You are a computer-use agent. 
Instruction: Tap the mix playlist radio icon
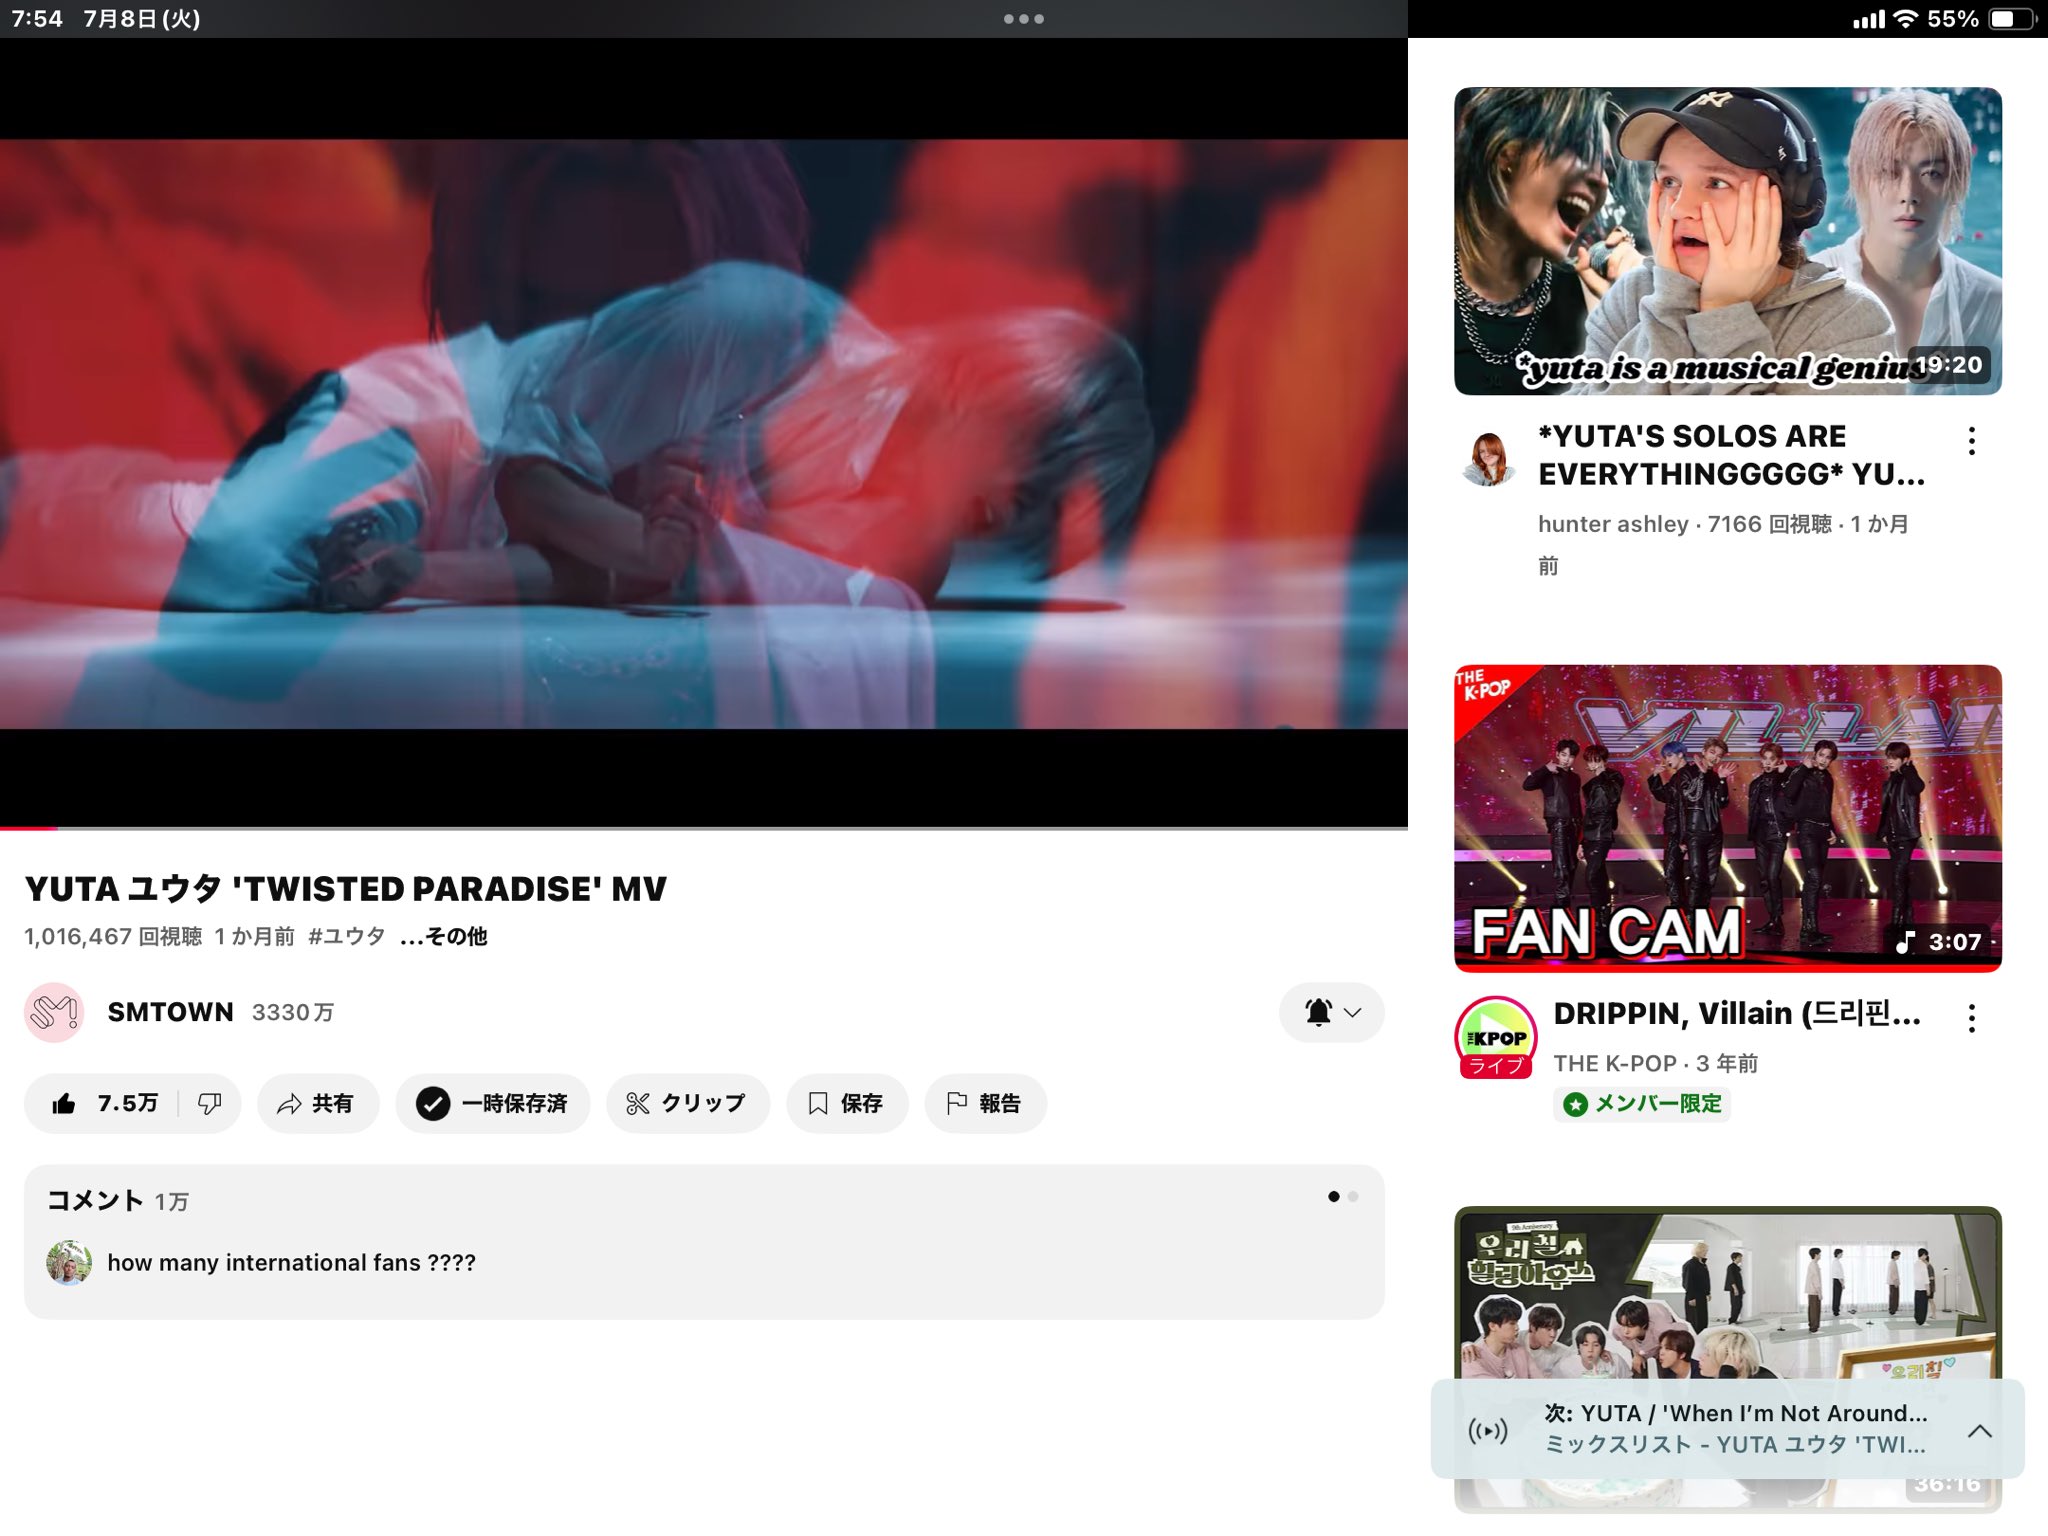(1488, 1431)
